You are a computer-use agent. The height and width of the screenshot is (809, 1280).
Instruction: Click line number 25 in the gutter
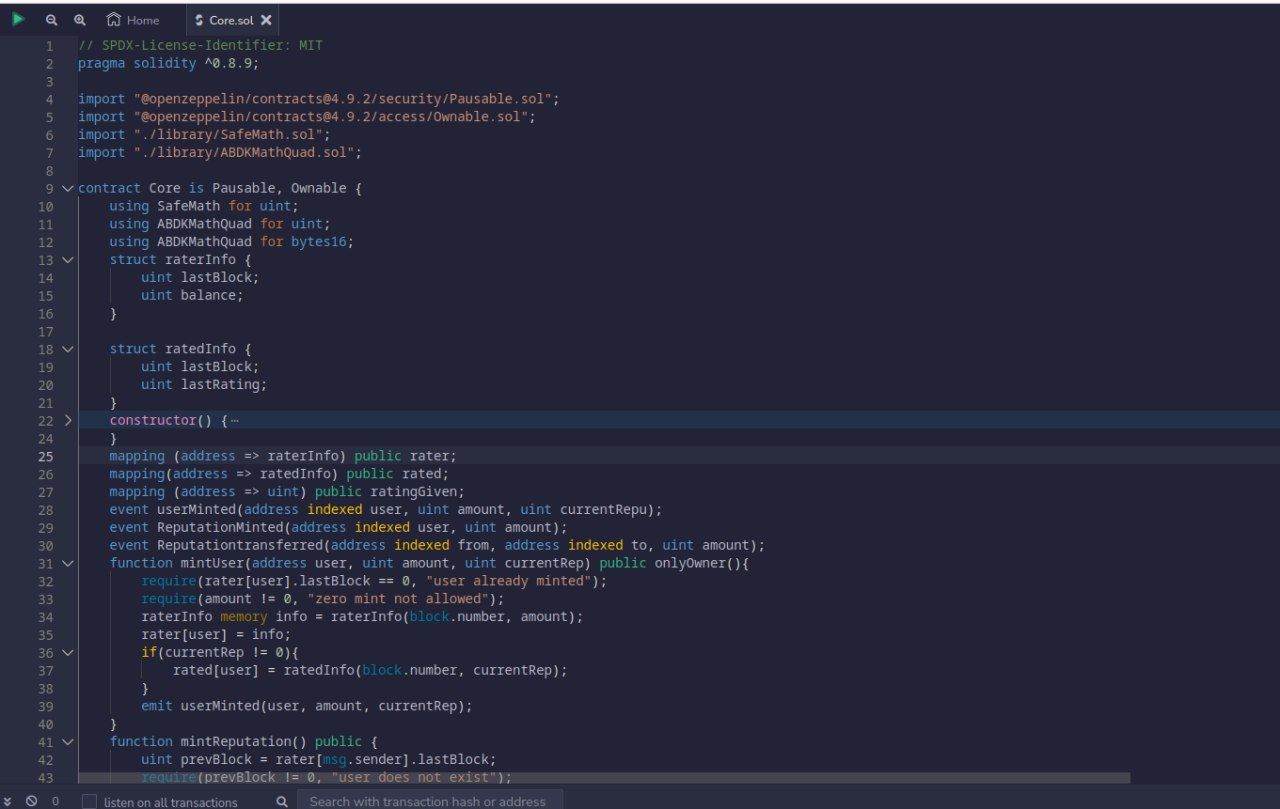click(x=46, y=456)
